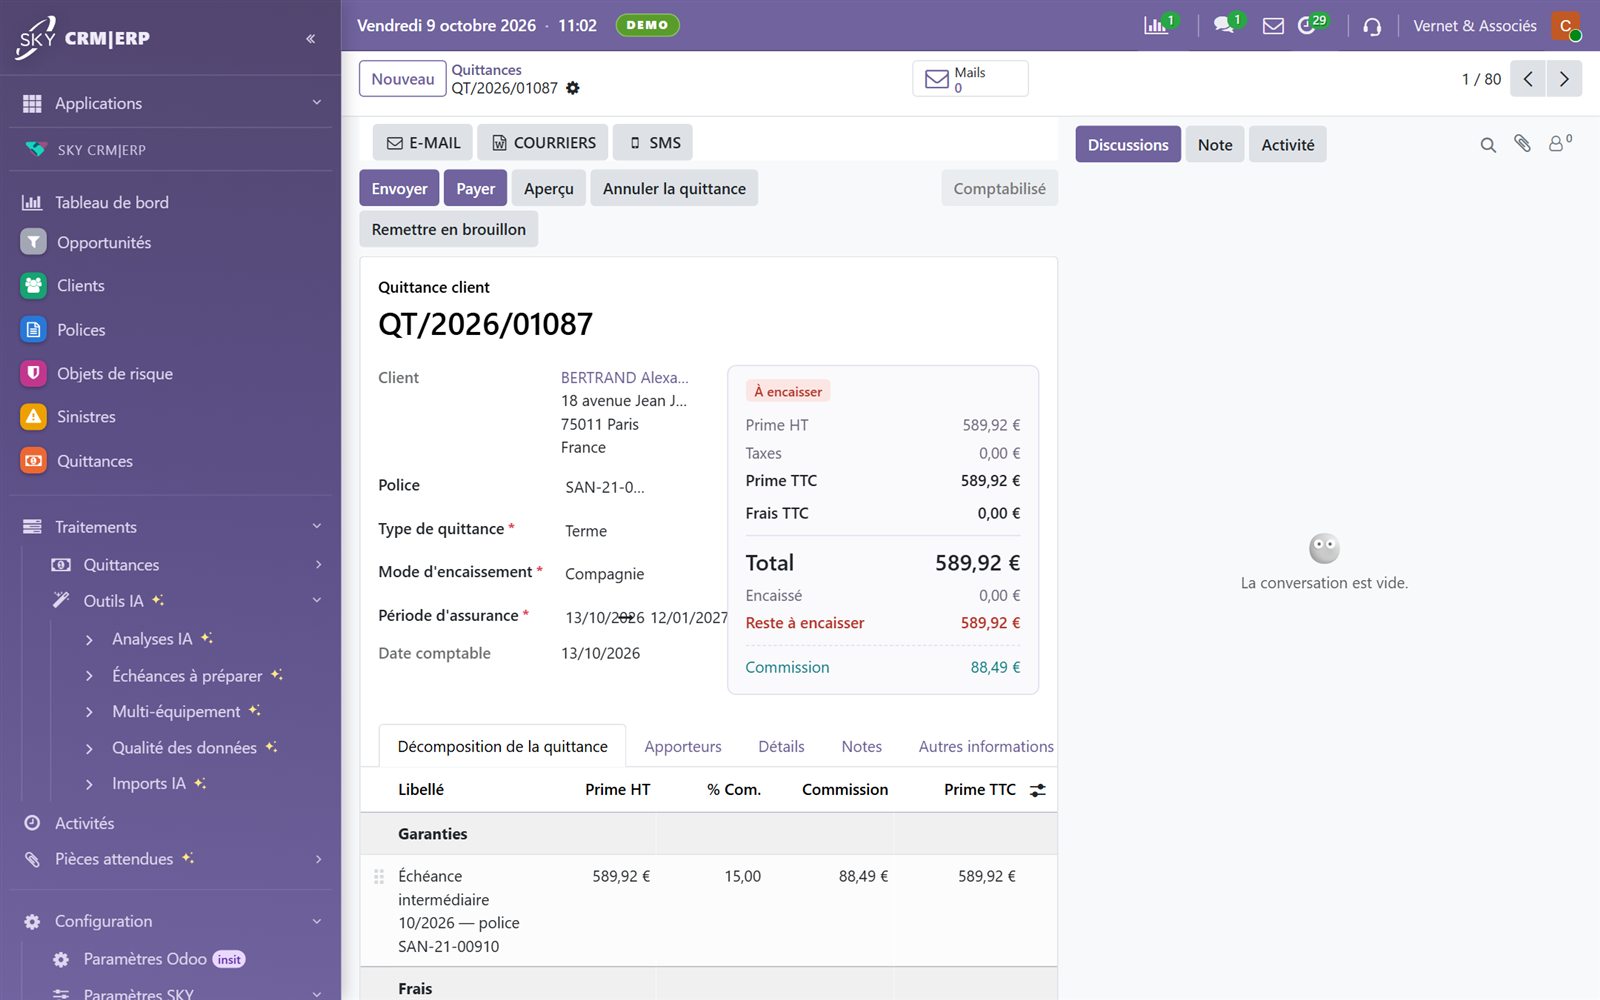Click the Mode d'encaissement field Compagnie
Image resolution: width=1600 pixels, height=1000 pixels.
click(x=604, y=574)
